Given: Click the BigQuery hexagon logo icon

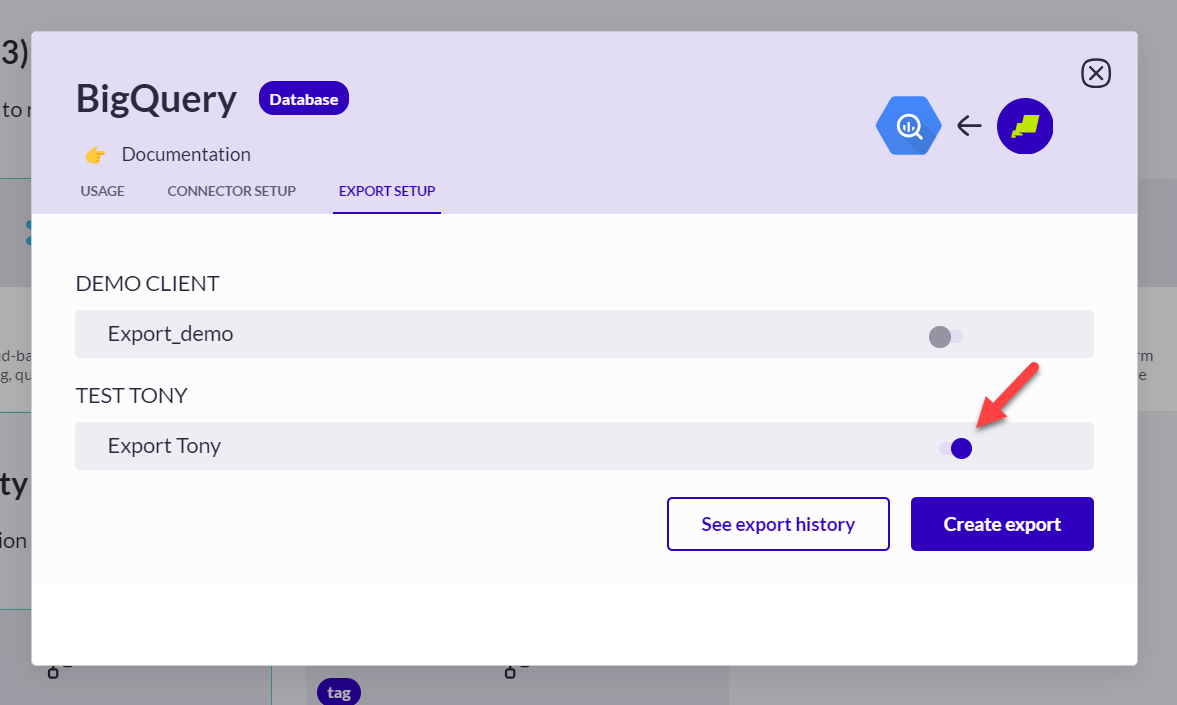Looking at the screenshot, I should [x=908, y=126].
